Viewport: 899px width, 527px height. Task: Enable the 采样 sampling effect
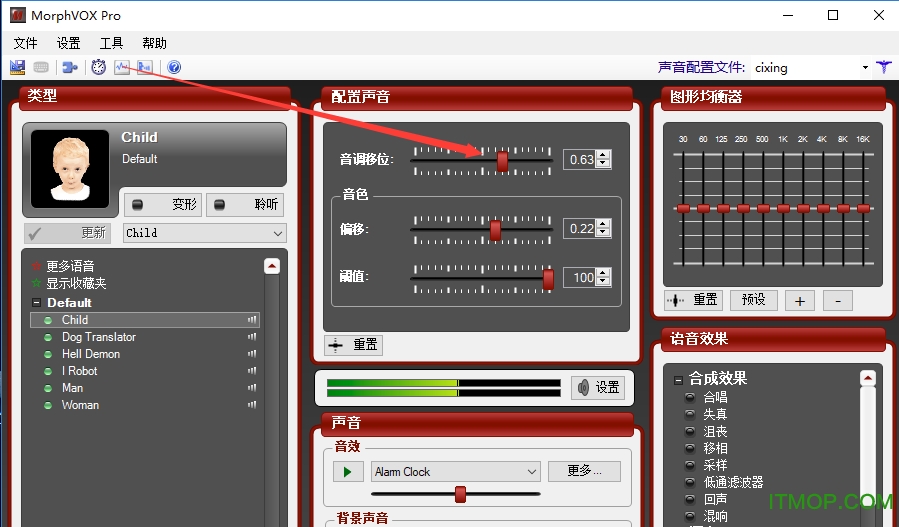(690, 465)
